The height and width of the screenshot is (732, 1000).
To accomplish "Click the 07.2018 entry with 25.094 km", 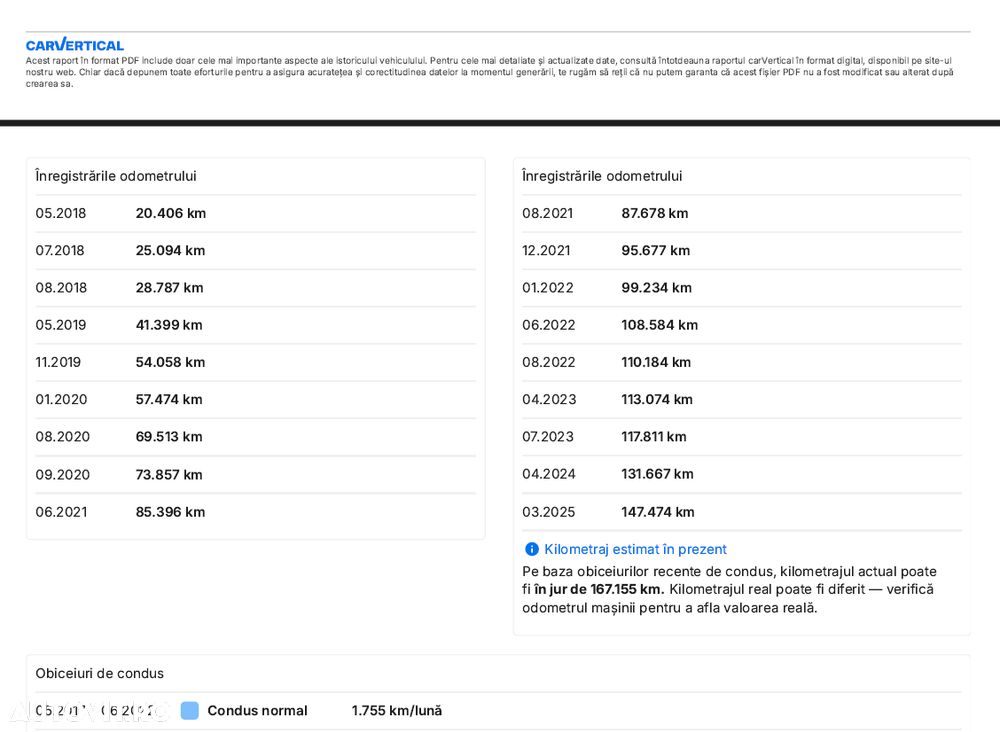I will click(256, 251).
